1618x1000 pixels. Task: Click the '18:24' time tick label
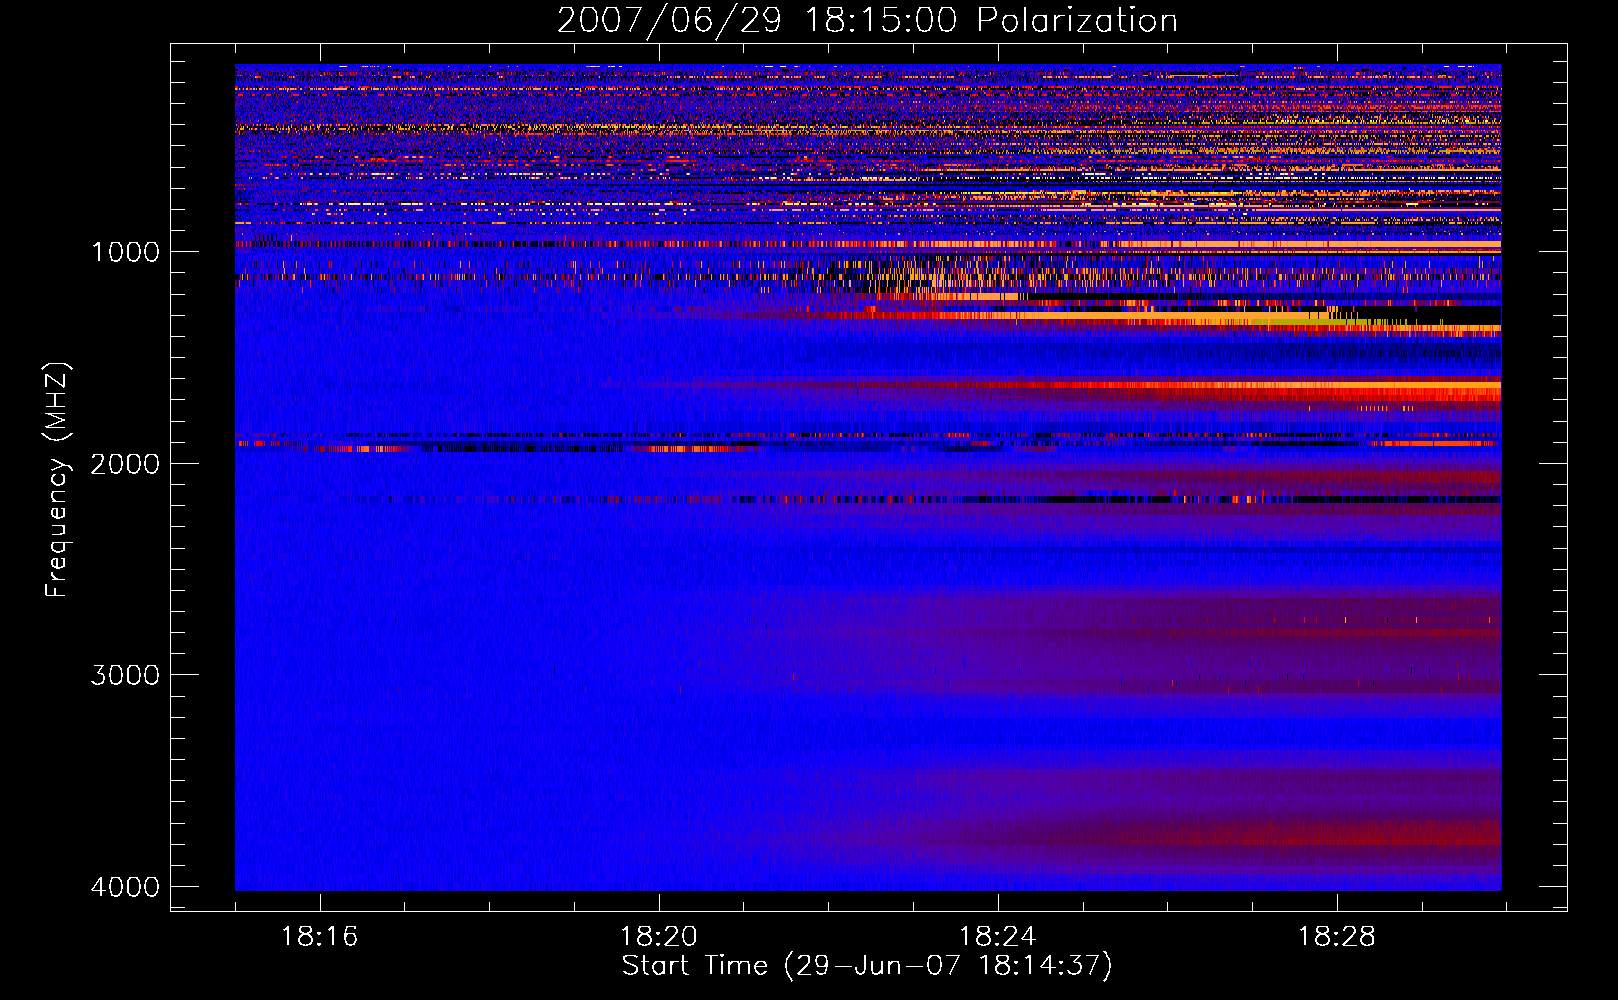[x=998, y=936]
